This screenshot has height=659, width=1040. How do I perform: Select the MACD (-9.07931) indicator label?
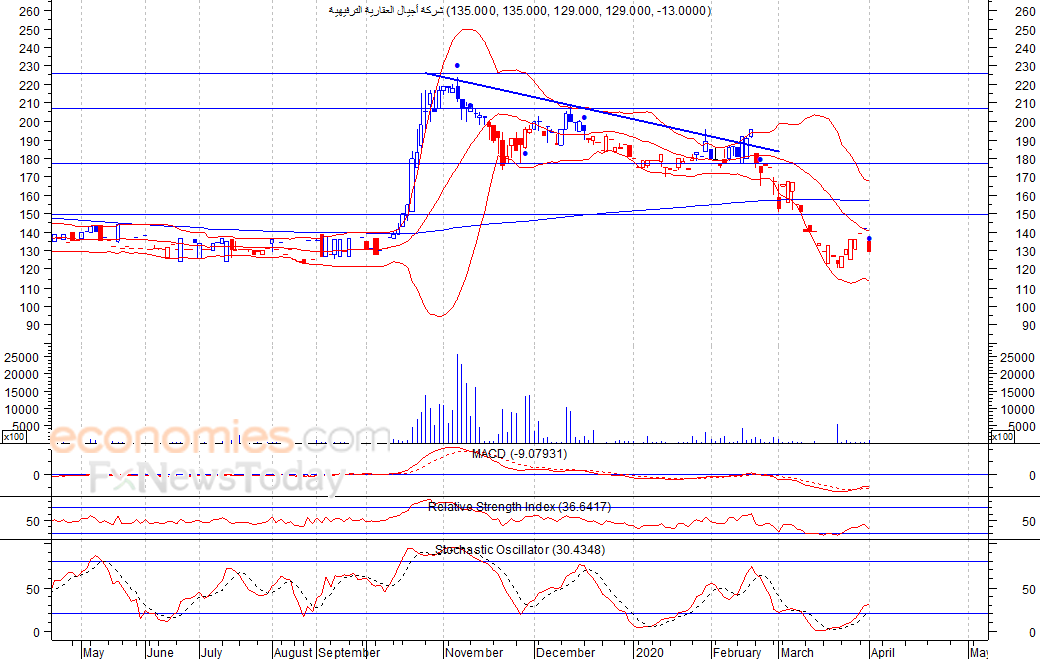point(519,454)
